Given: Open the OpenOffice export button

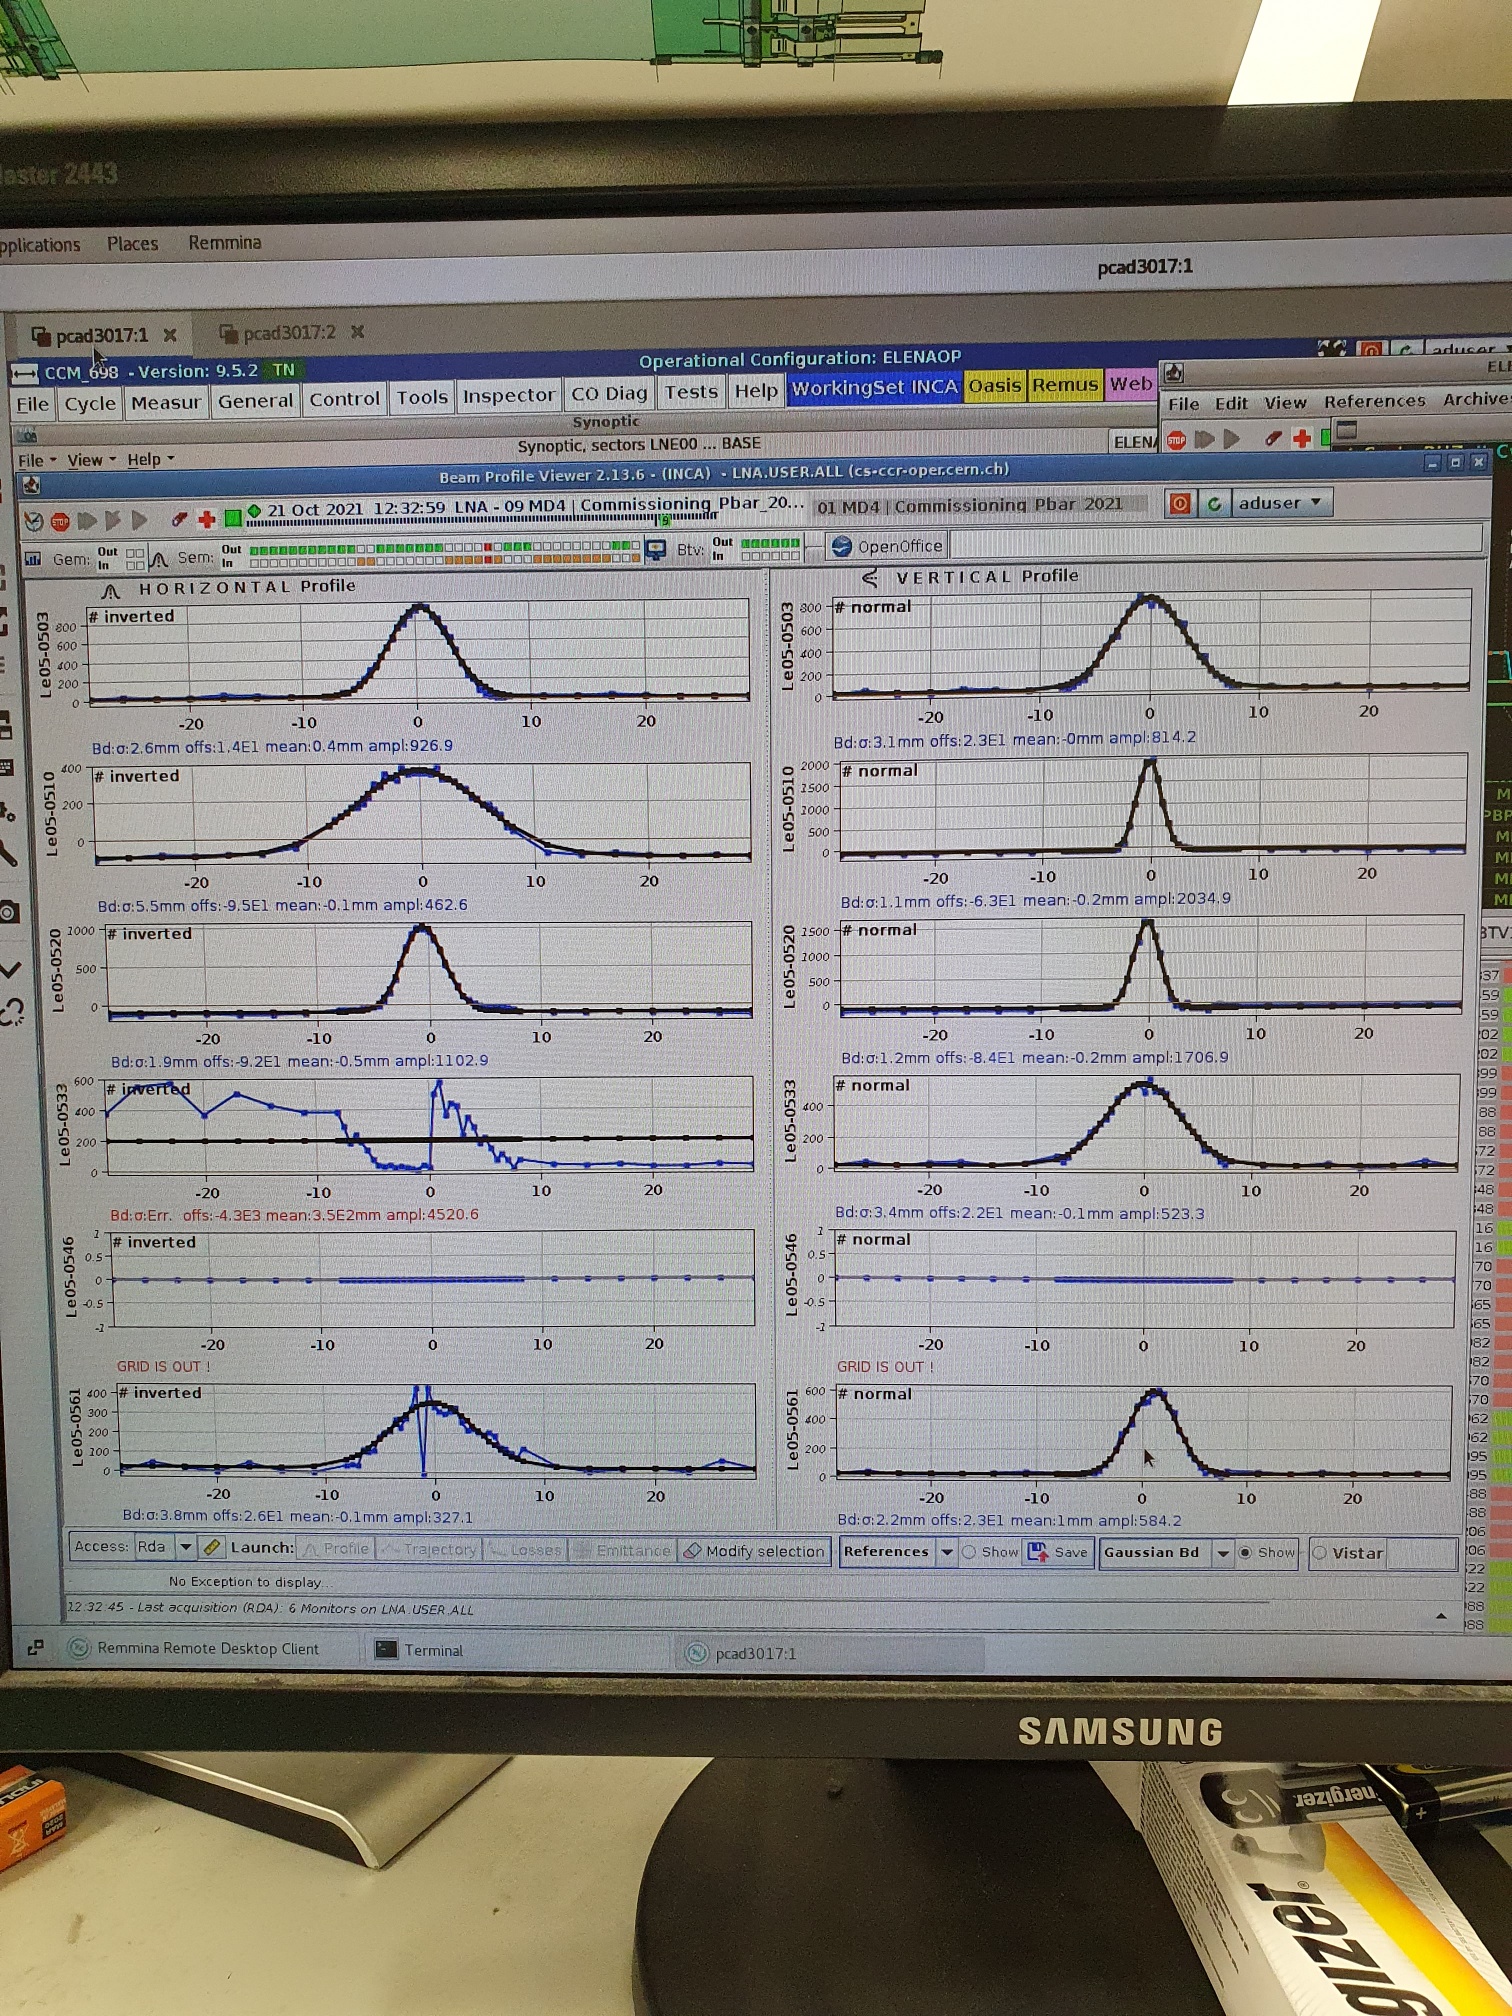Looking at the screenshot, I should tap(888, 546).
